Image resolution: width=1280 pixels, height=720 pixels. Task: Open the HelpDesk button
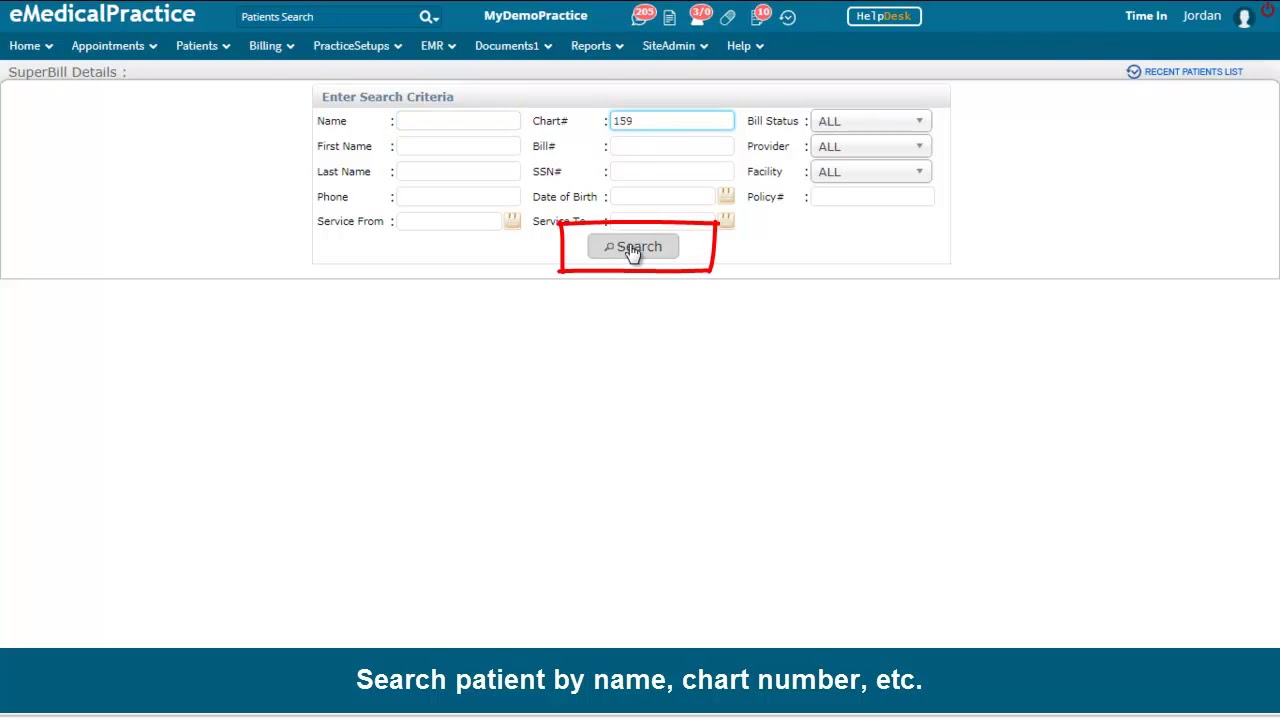coord(884,16)
